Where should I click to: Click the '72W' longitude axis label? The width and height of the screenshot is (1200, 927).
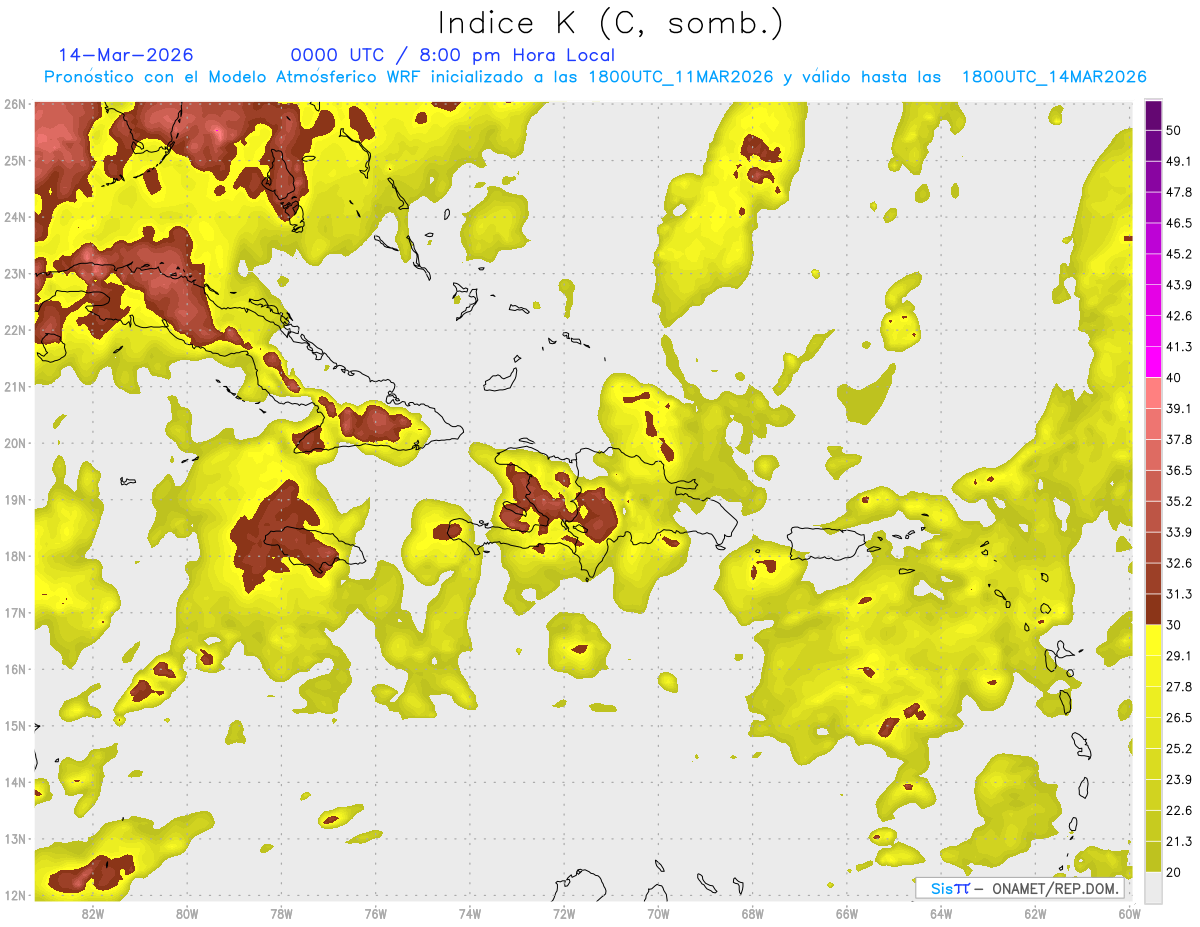pyautogui.click(x=564, y=914)
